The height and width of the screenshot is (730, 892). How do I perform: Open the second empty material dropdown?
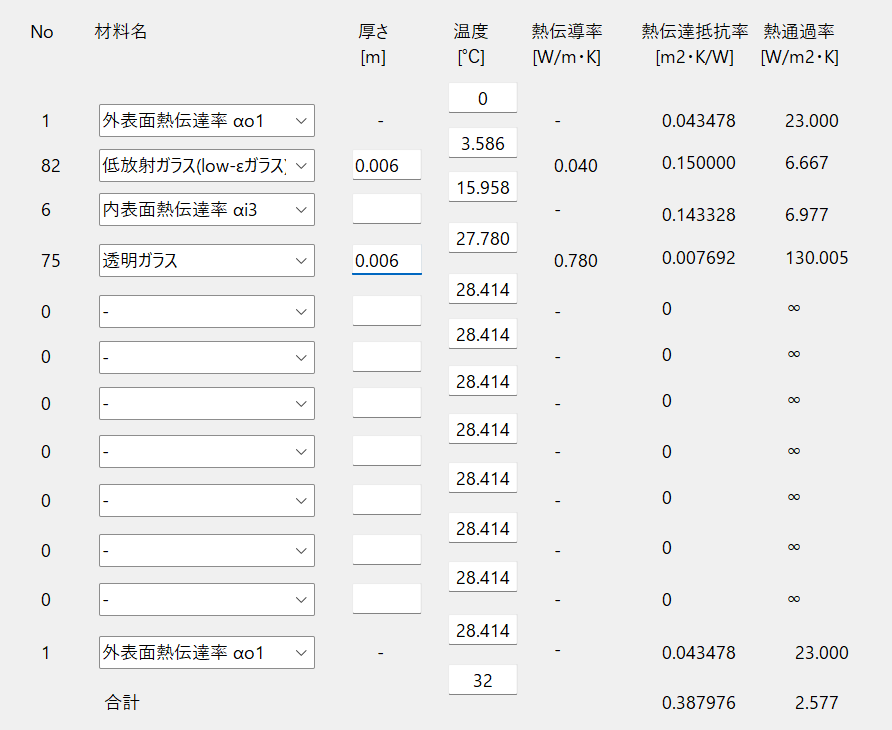[x=207, y=357]
